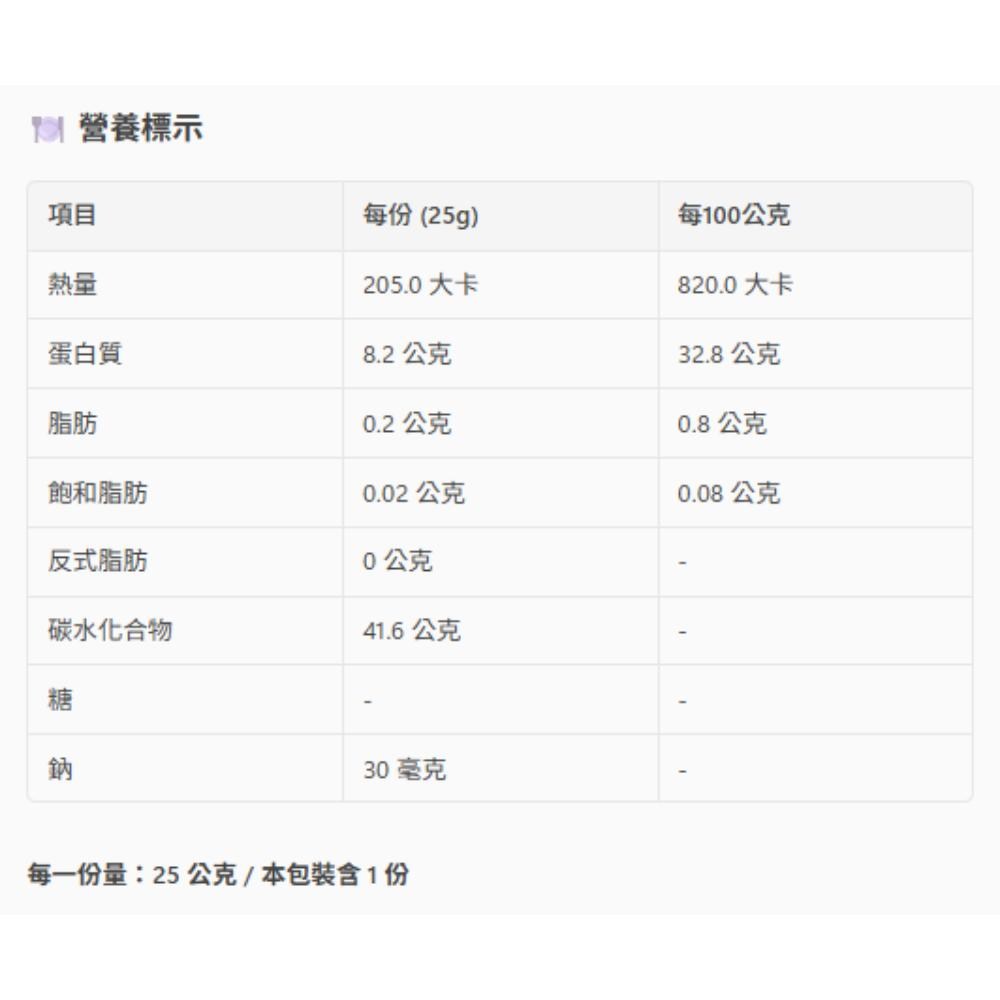Click the 8.2 公克 protein value
Image resolution: width=1000 pixels, height=1000 pixels.
point(407,354)
